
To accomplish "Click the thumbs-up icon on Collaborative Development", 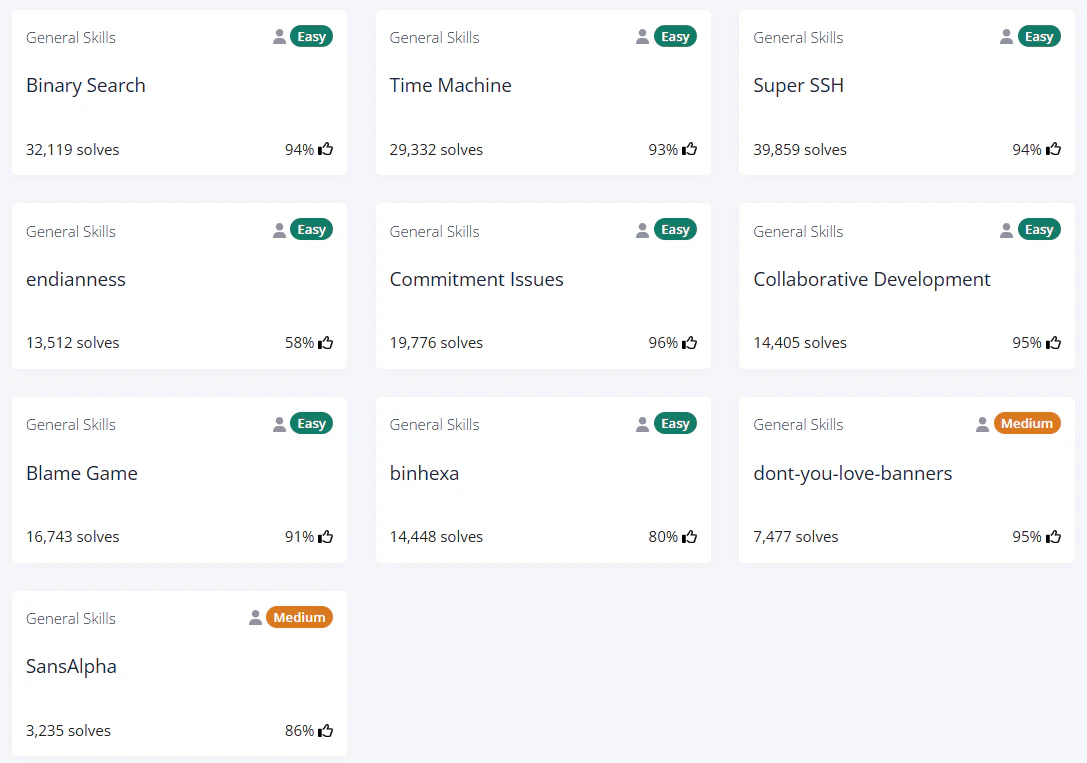I will pos(1054,342).
